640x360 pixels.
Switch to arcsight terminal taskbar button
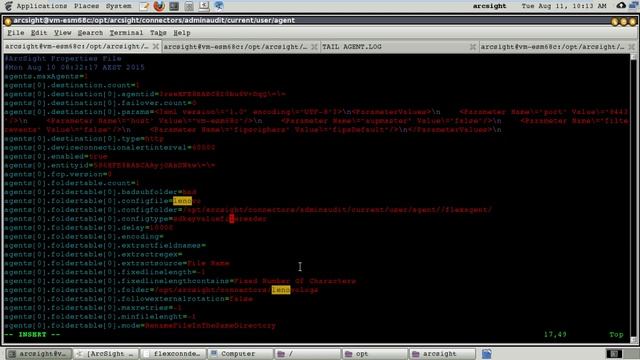point(39,353)
